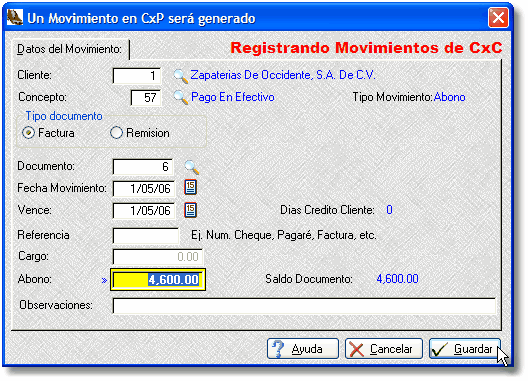This screenshot has height=381, width=528.
Task: Click the Dias Credito Cliente value 0
Action: click(x=389, y=210)
